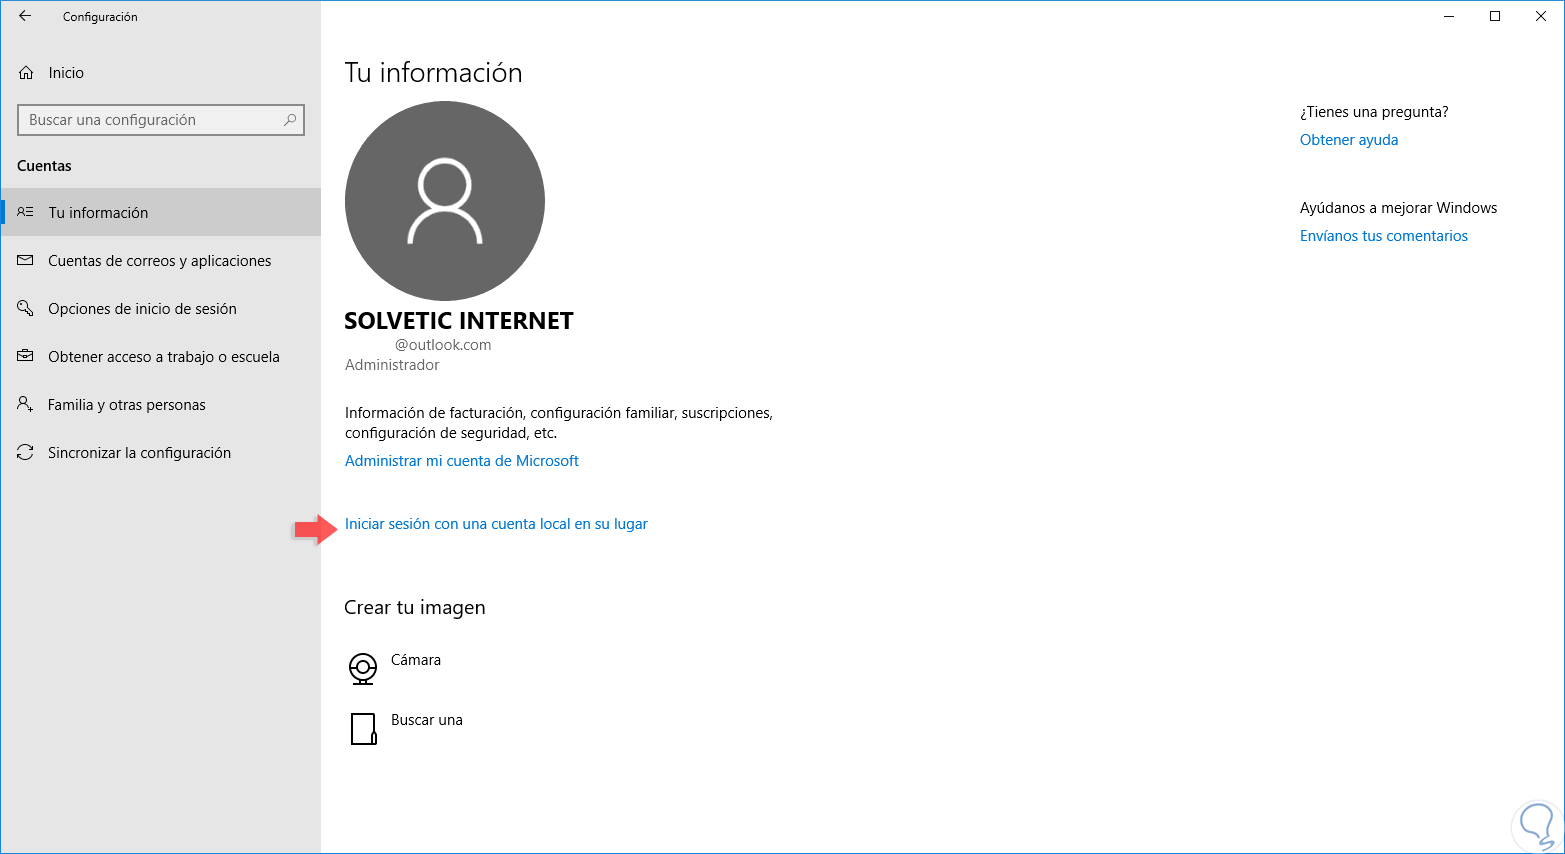
Task: Click Iniciar sesión con una cuenta local link
Action: tap(496, 524)
